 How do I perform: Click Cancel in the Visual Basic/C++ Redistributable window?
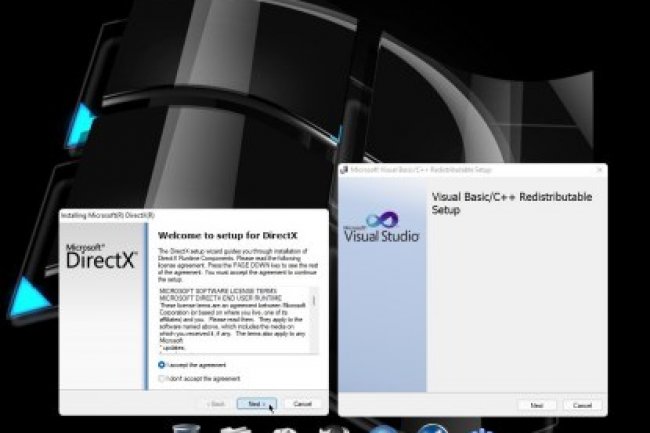(582, 405)
